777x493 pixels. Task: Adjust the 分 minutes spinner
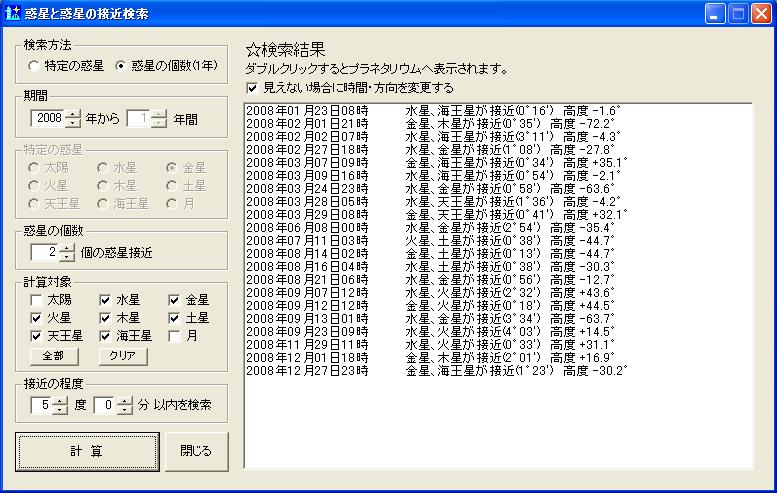pyautogui.click(x=125, y=405)
